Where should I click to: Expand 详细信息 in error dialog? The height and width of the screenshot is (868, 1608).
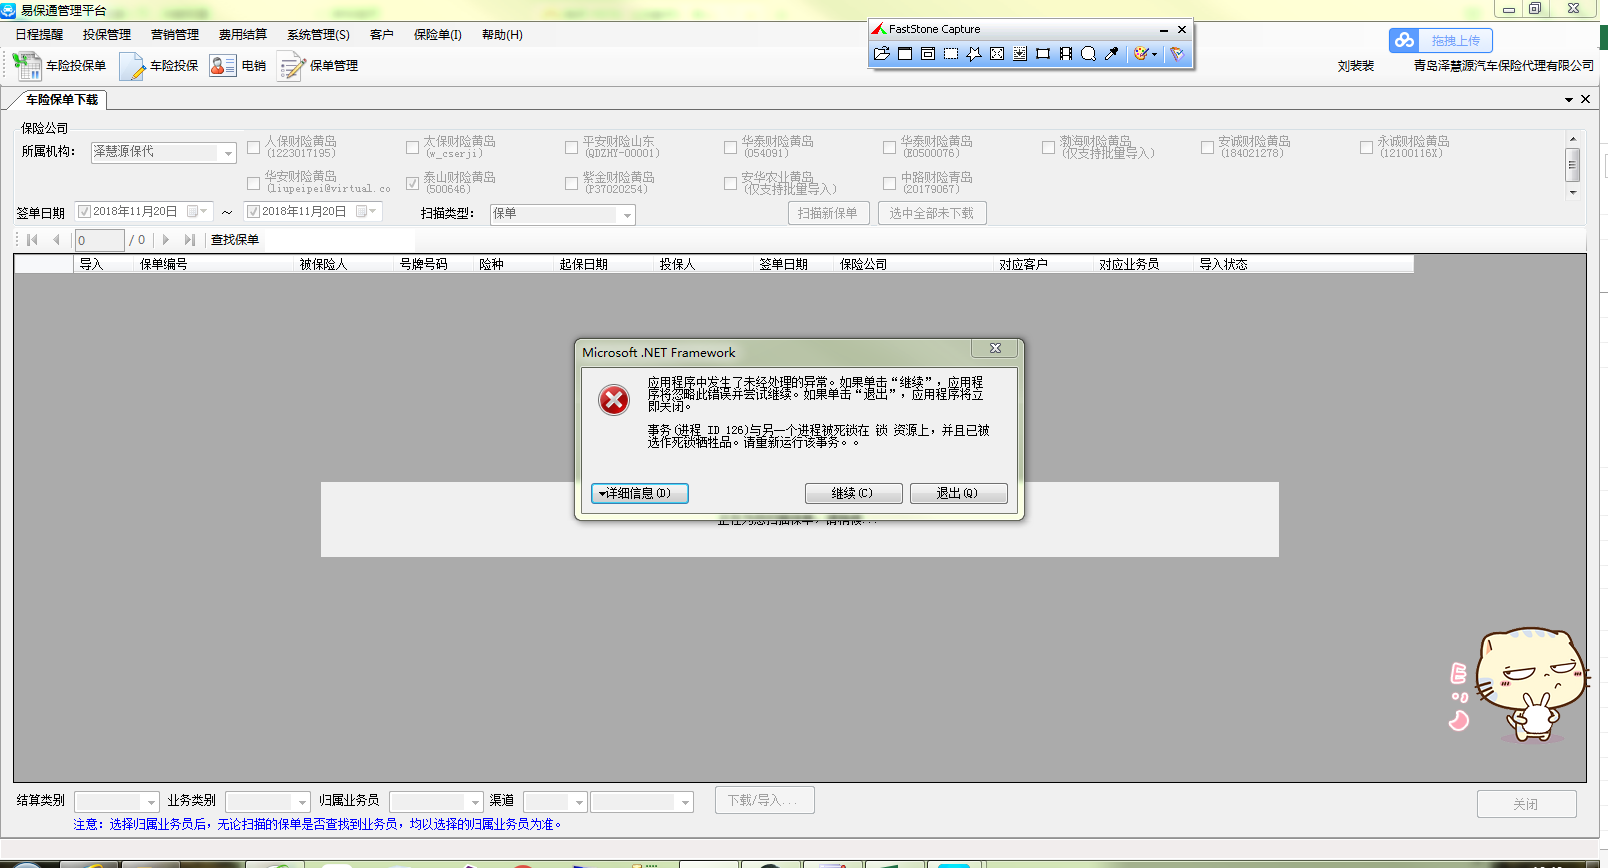point(640,494)
